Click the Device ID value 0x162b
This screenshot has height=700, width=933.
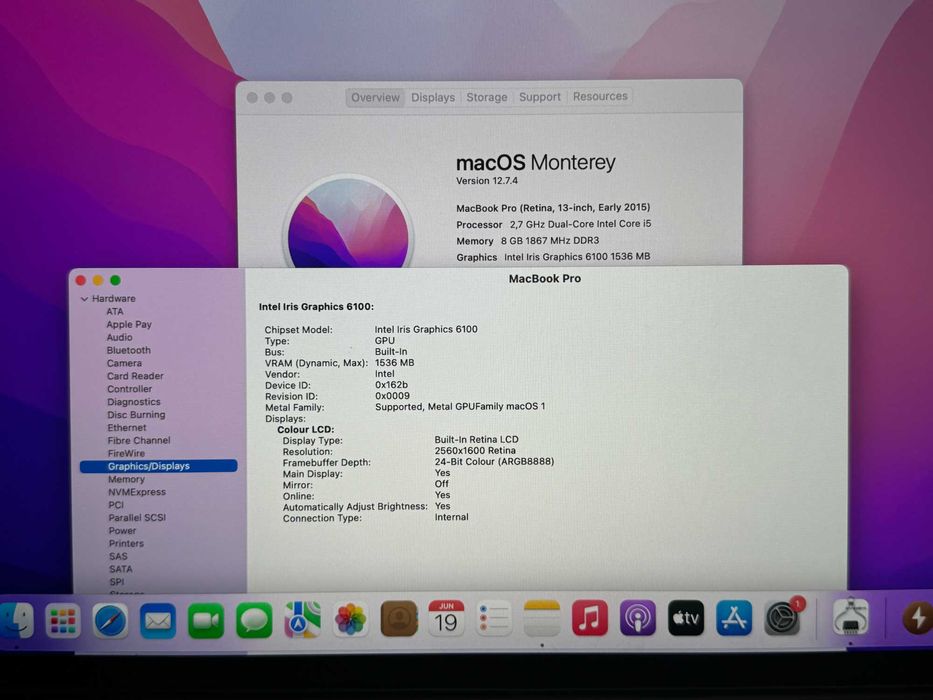point(392,385)
